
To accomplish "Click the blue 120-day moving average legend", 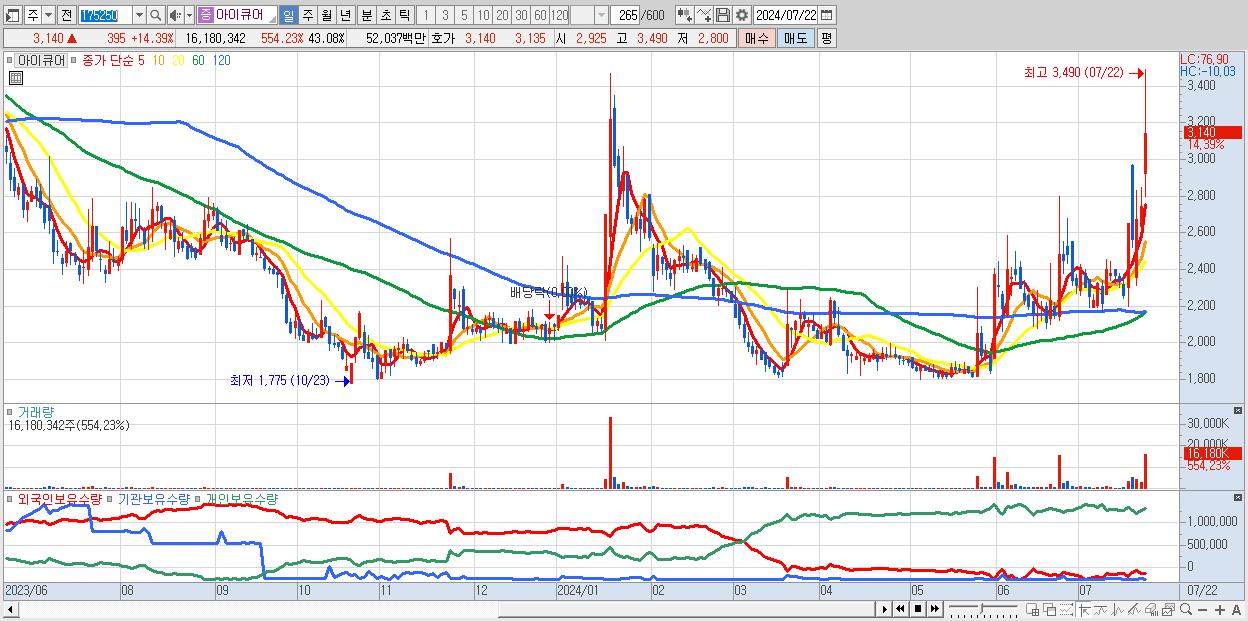I will 222,60.
